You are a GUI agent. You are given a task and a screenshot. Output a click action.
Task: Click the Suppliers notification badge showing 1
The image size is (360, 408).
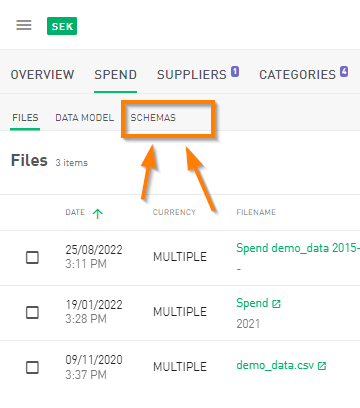point(235,72)
